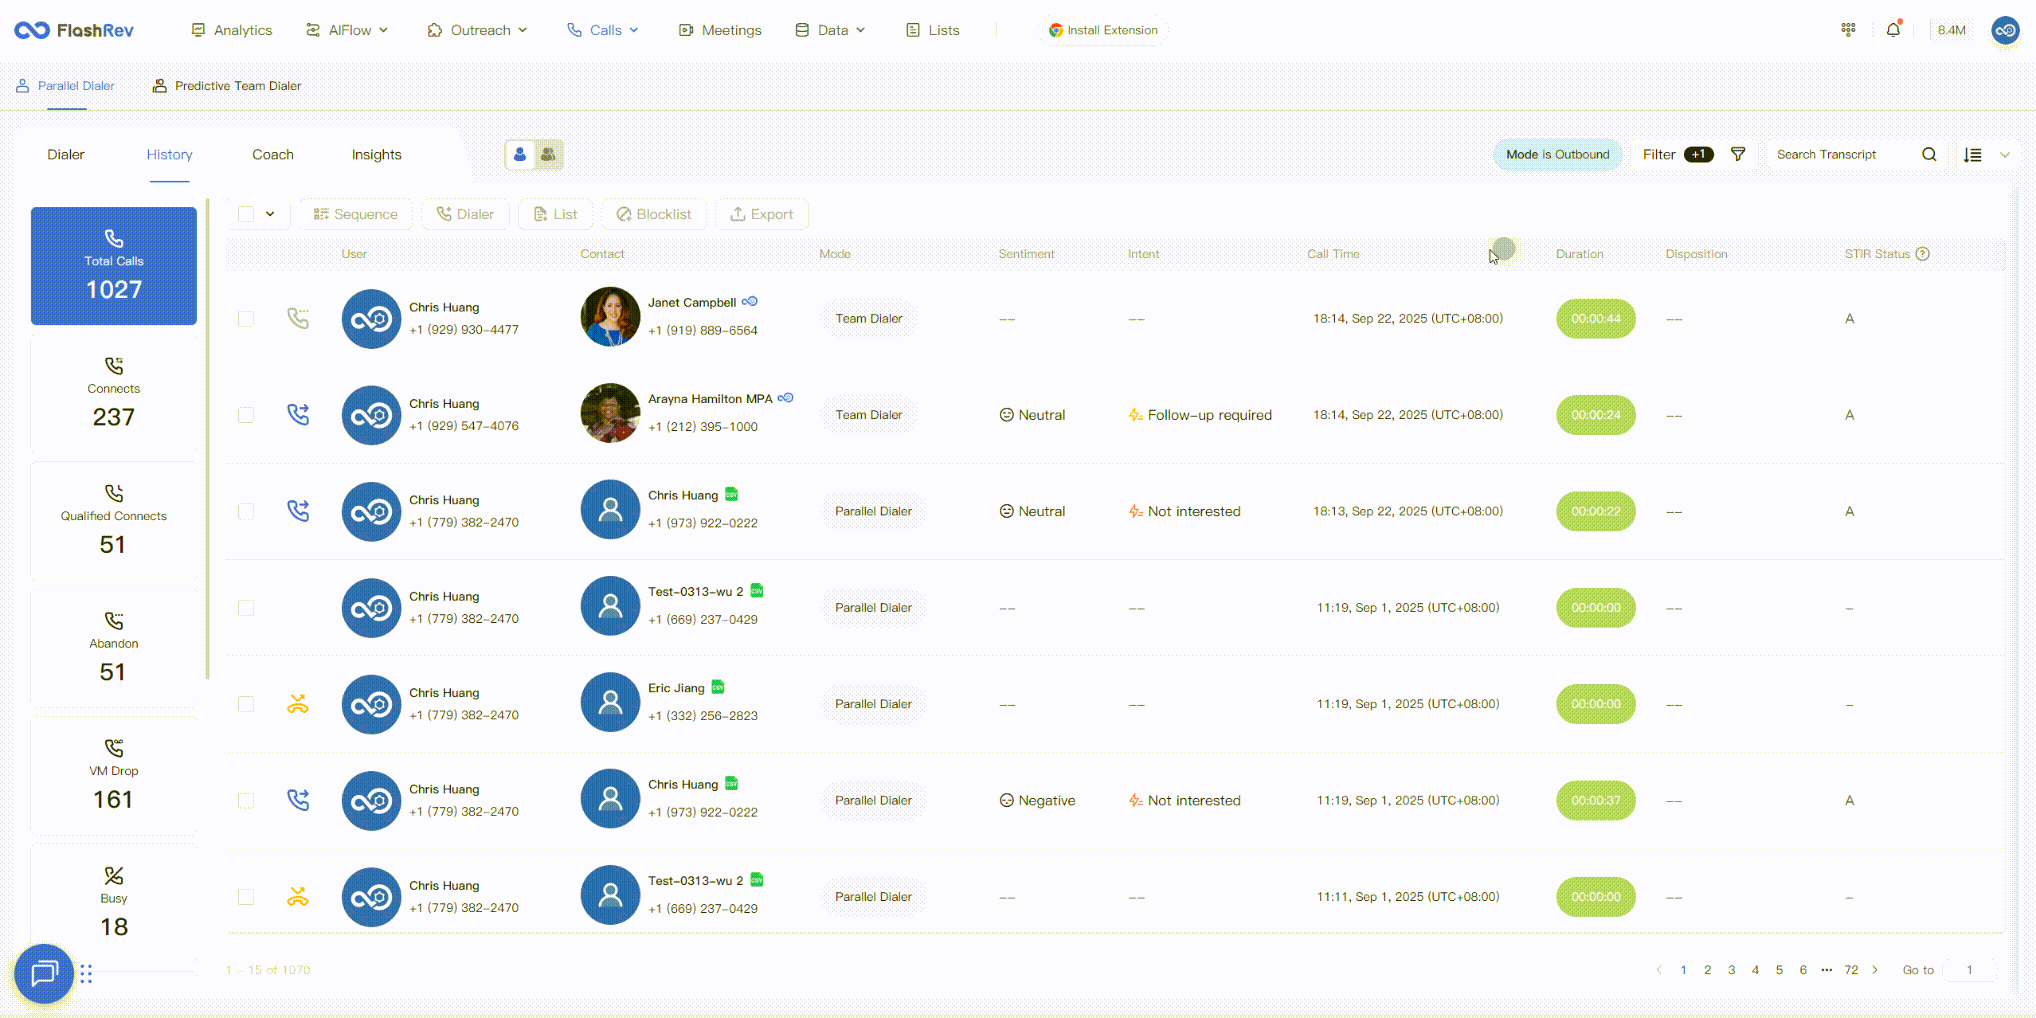Check the Janet Campbell call row checkbox
2036x1018 pixels.
click(246, 319)
